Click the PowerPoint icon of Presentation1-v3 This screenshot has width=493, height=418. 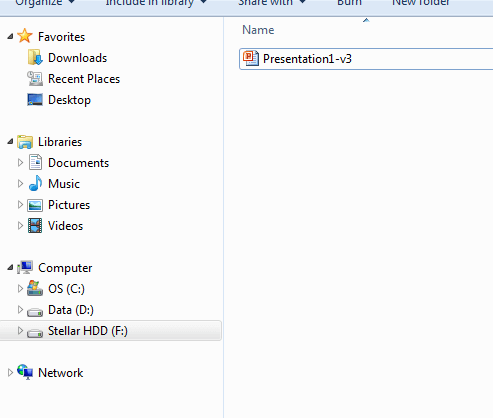(x=251, y=58)
